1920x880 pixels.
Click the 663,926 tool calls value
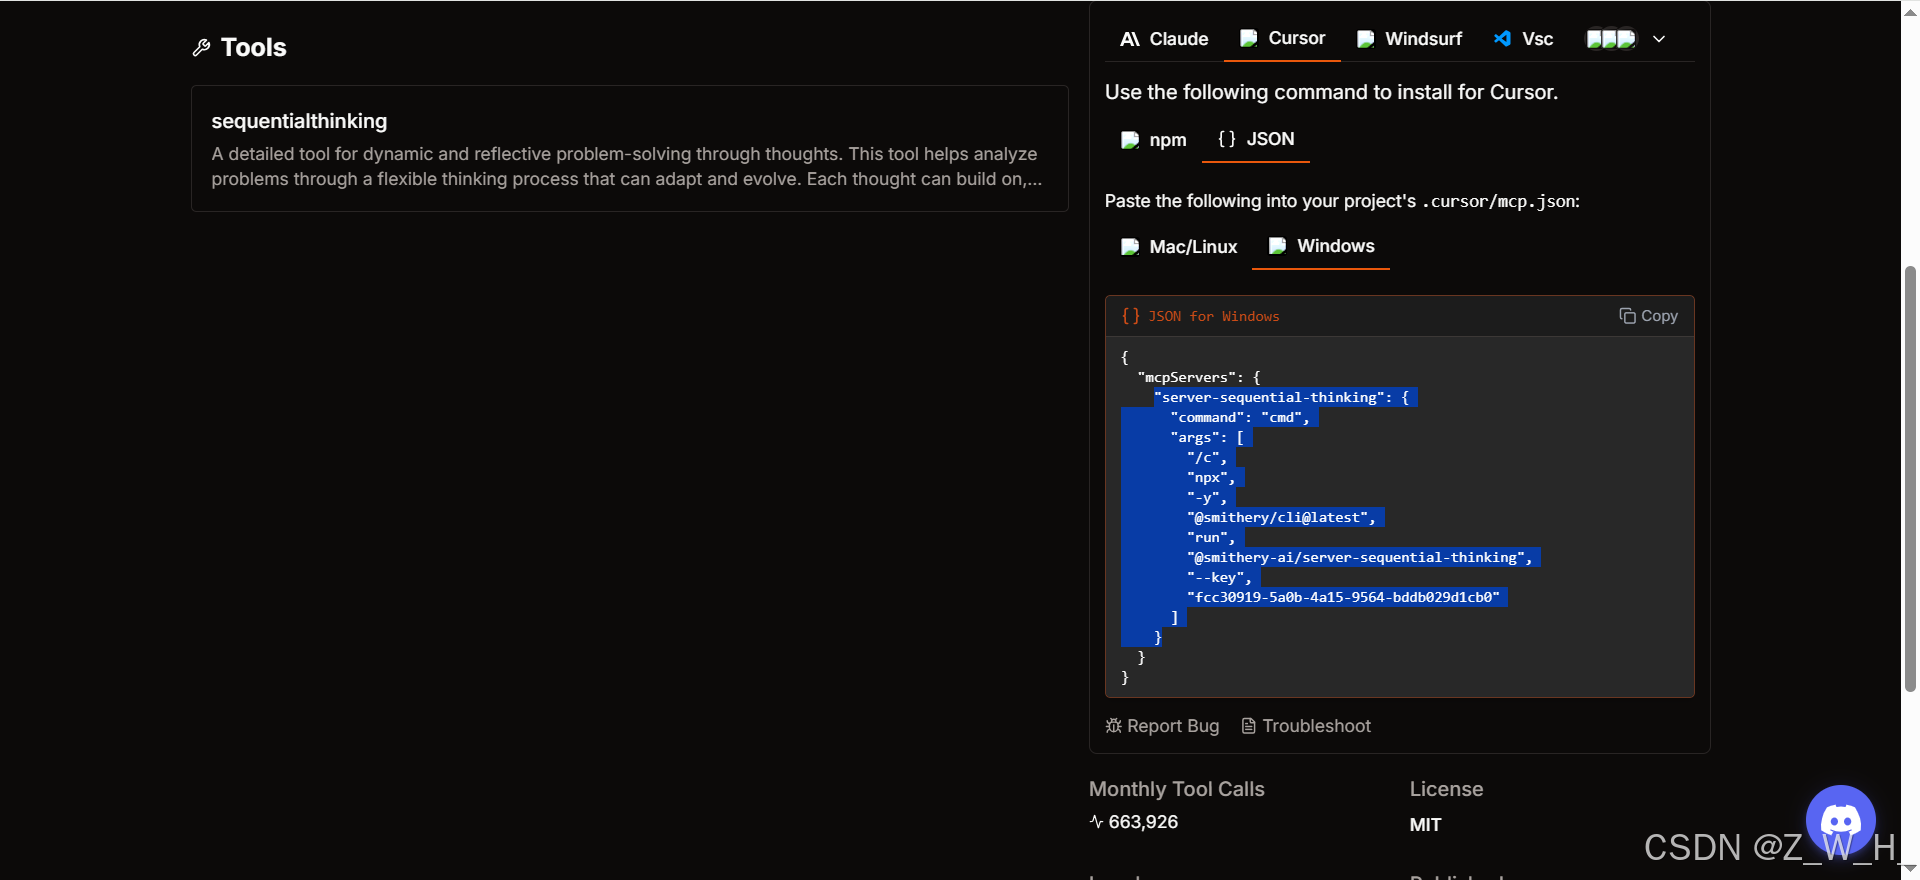pyautogui.click(x=1143, y=822)
